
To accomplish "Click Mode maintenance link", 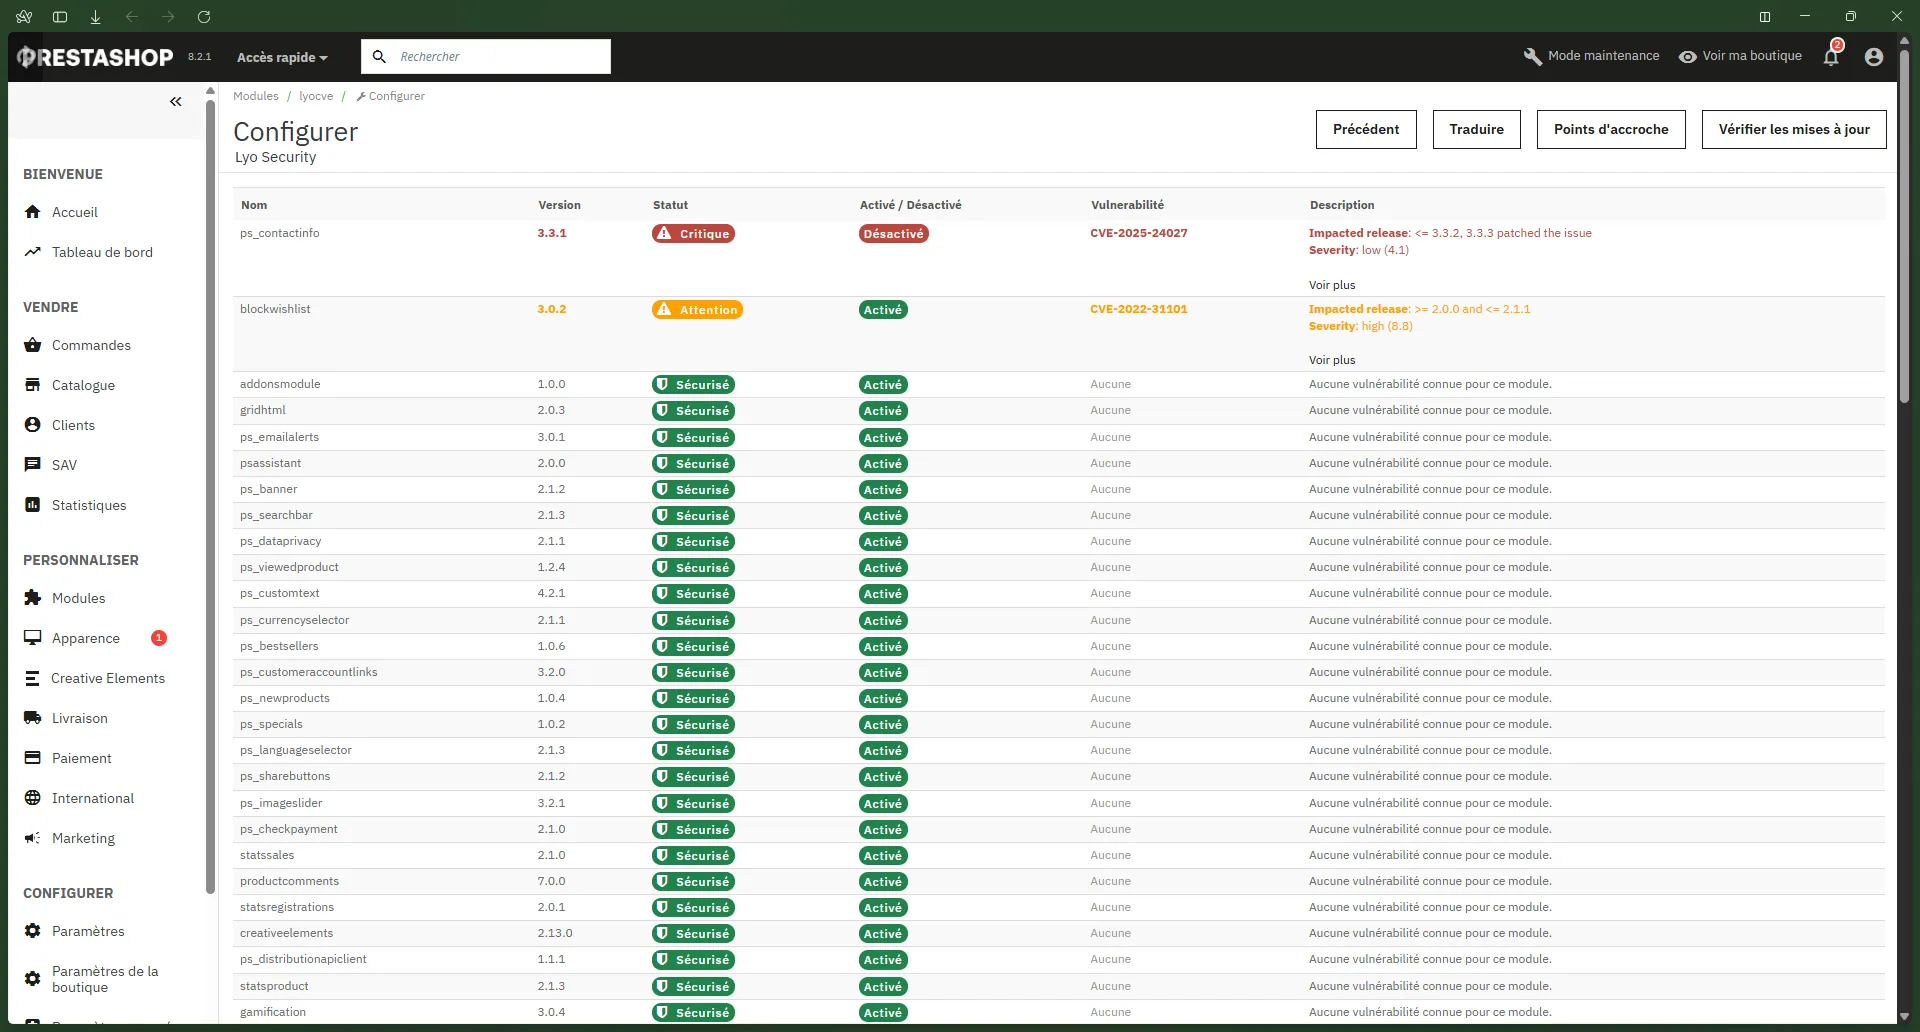I will click(1591, 56).
